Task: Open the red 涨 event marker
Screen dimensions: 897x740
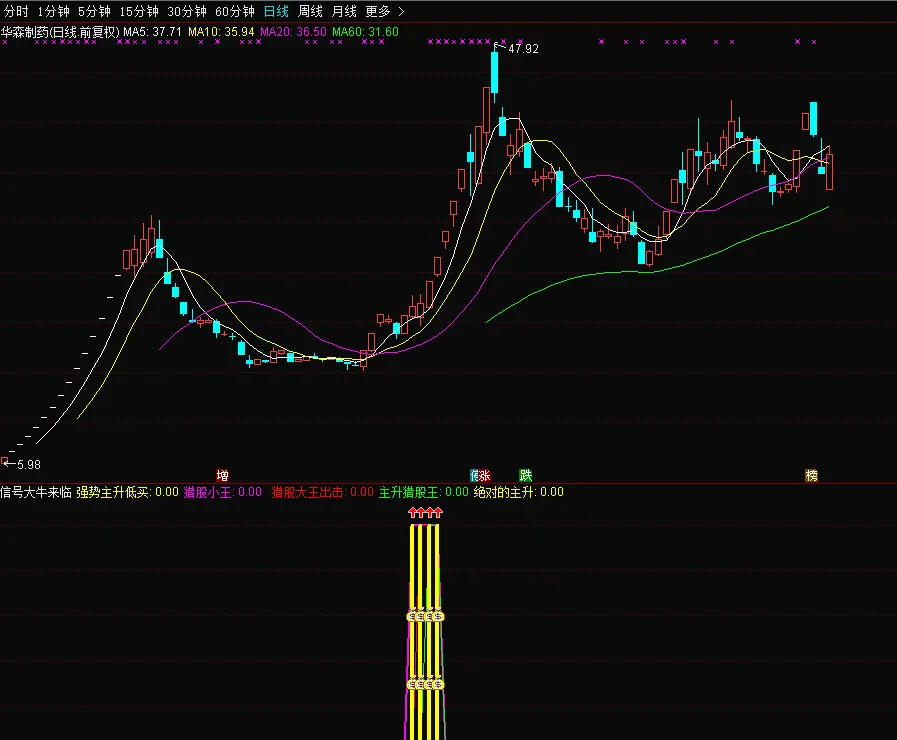Action: coord(485,475)
